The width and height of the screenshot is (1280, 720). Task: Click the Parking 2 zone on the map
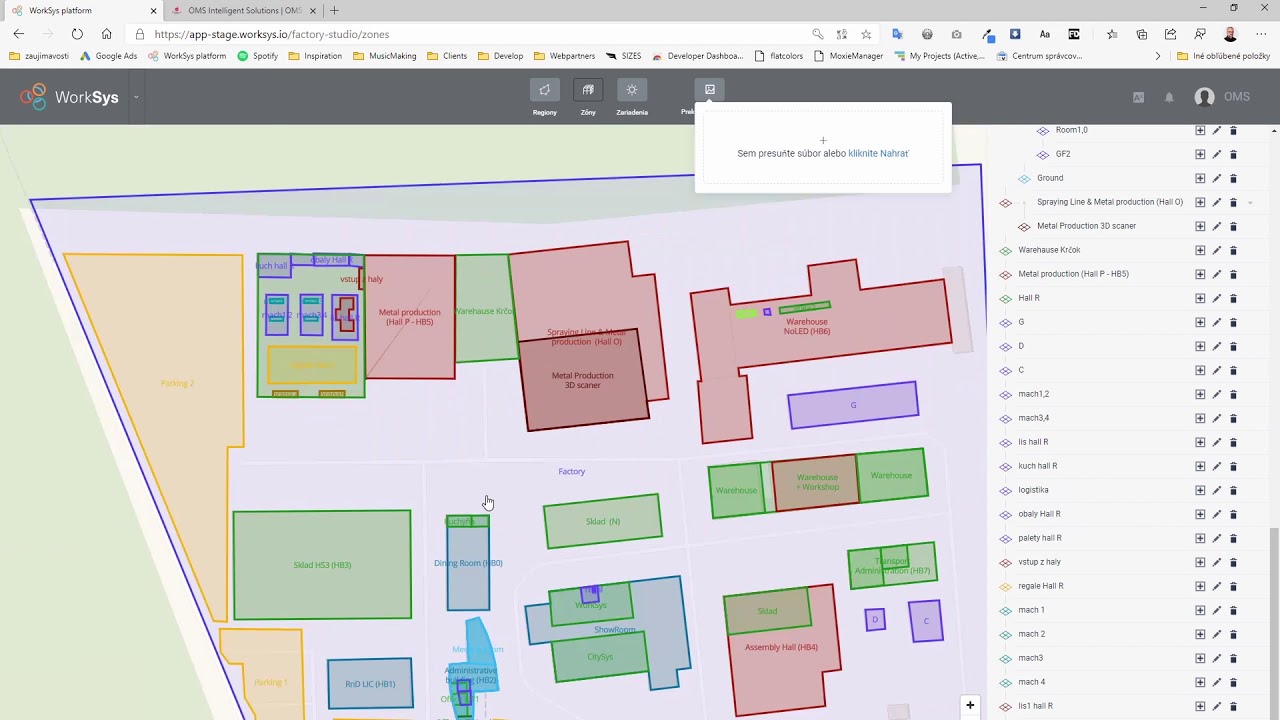(177, 384)
